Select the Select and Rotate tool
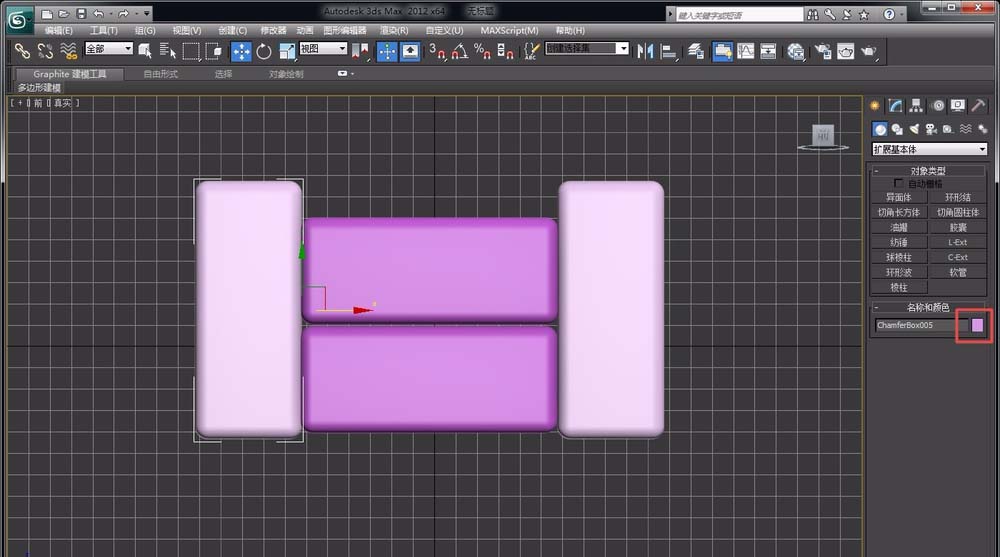Screen dimensions: 1000x557 pos(264,51)
